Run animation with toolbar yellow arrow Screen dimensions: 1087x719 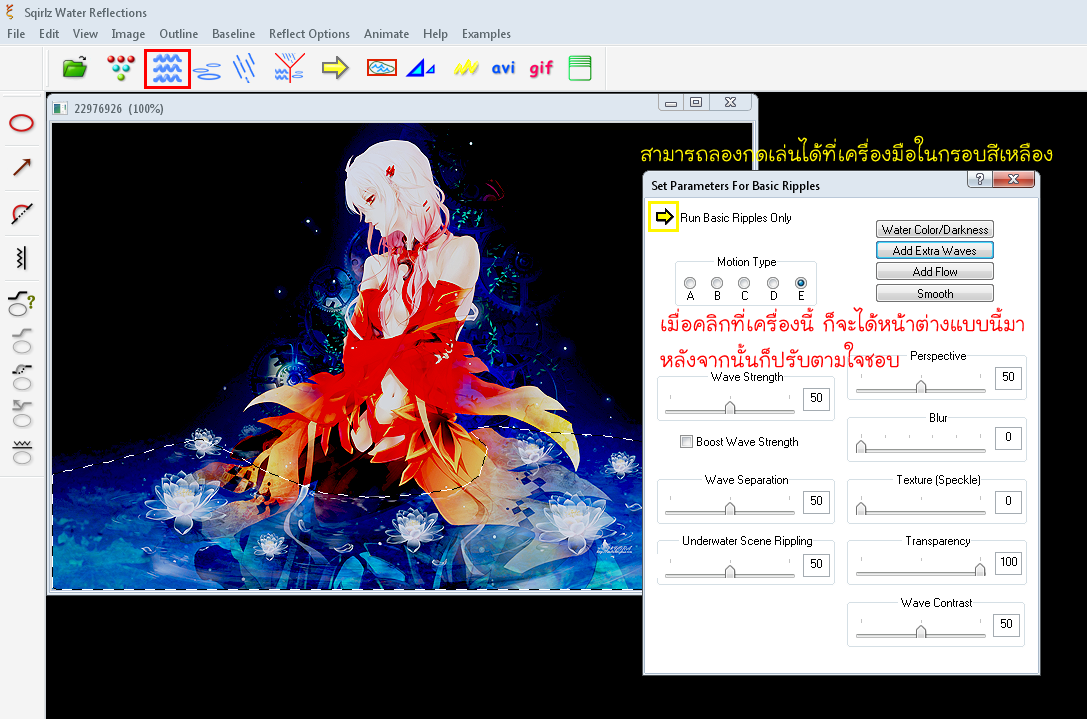335,68
